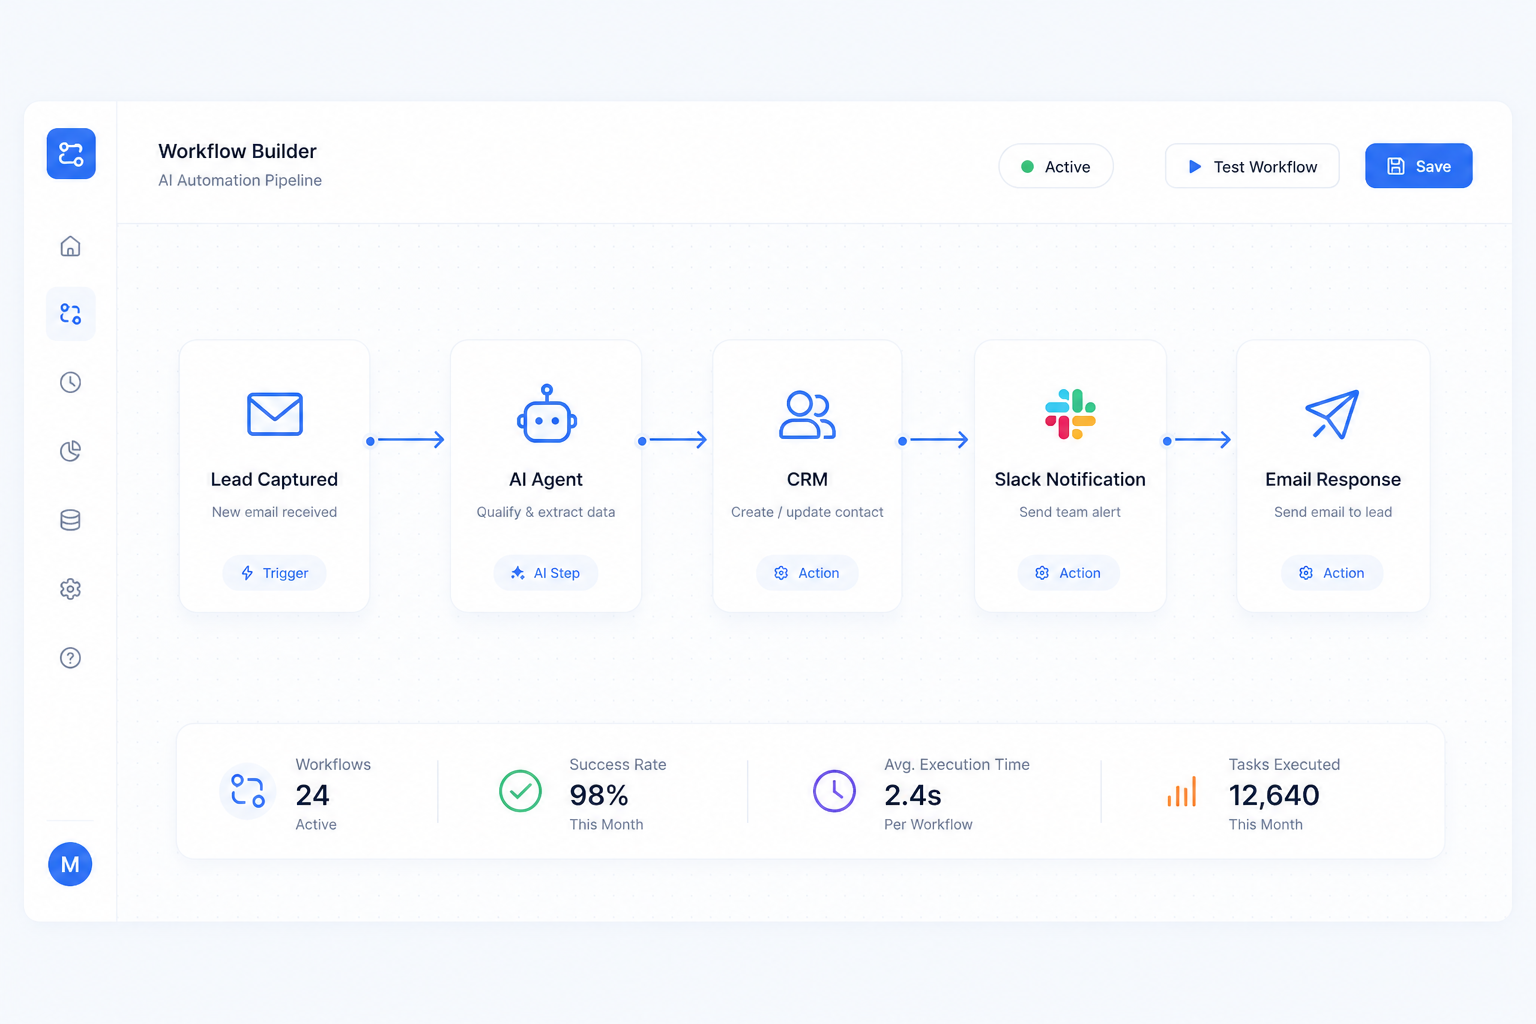Click the blue workflow app logo
This screenshot has height=1024, width=1536.
(71, 154)
